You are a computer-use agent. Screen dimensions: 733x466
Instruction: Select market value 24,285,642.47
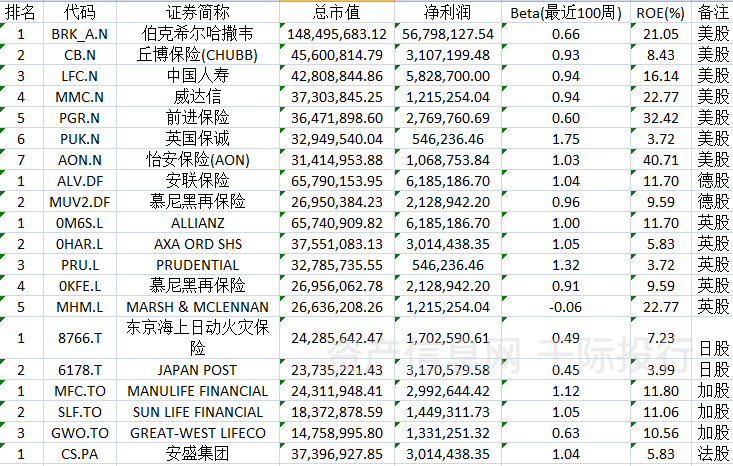pyautogui.click(x=337, y=338)
